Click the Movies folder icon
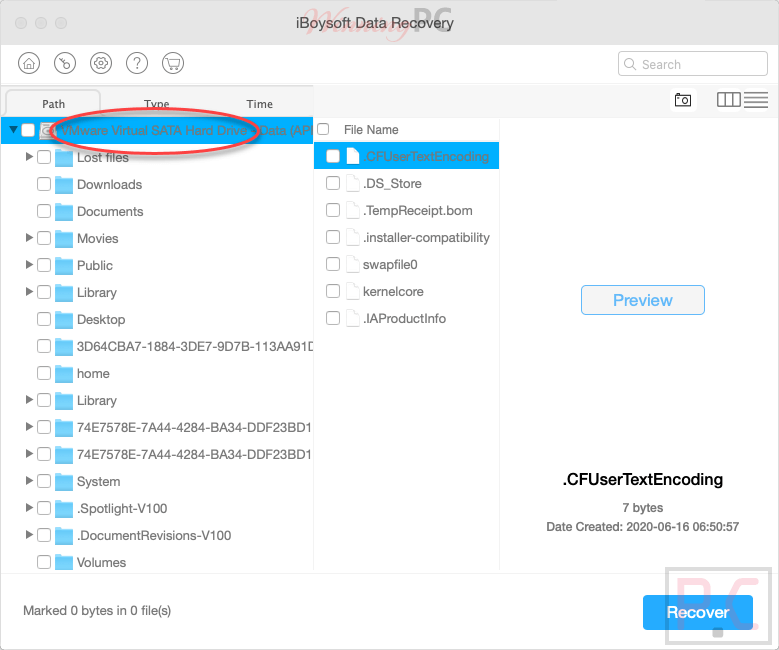The image size is (779, 650). click(64, 239)
